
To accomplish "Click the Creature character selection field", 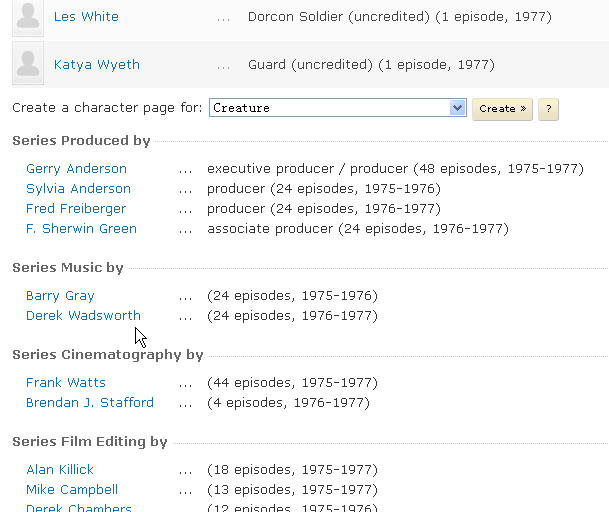I will click(x=338, y=108).
